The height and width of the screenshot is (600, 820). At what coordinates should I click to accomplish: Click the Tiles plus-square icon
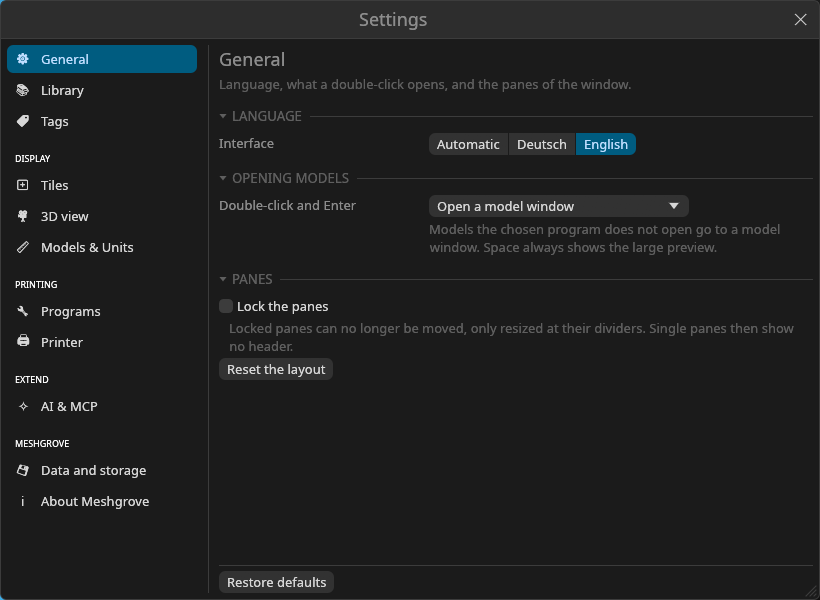[x=22, y=185]
